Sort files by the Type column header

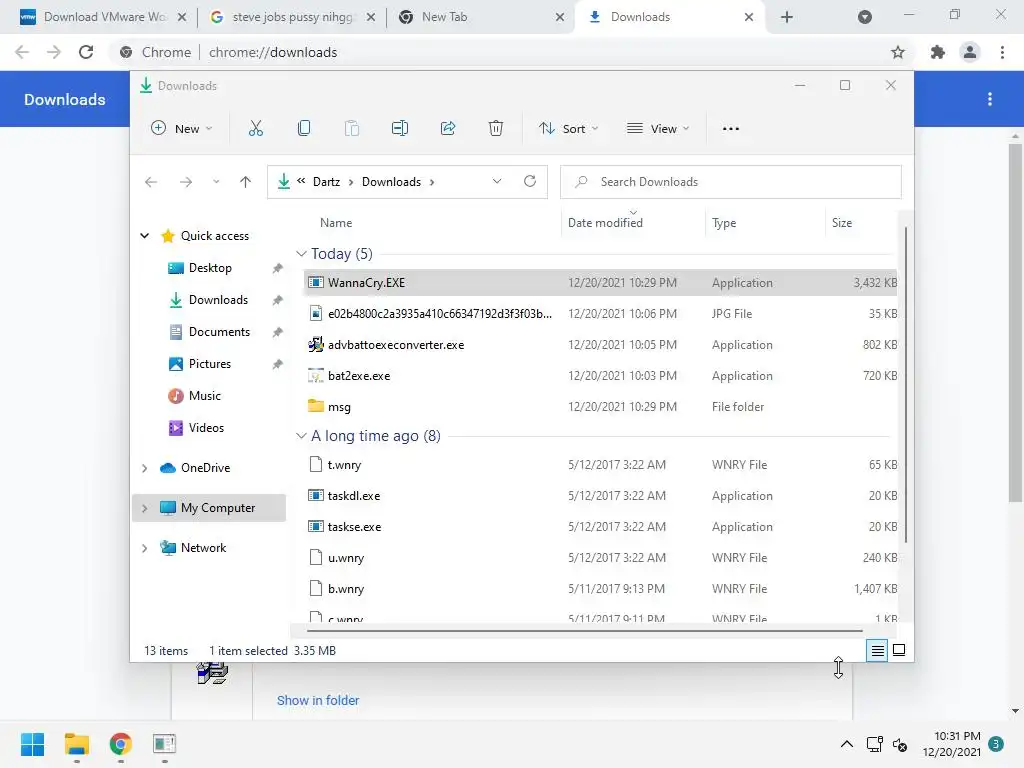click(x=724, y=223)
